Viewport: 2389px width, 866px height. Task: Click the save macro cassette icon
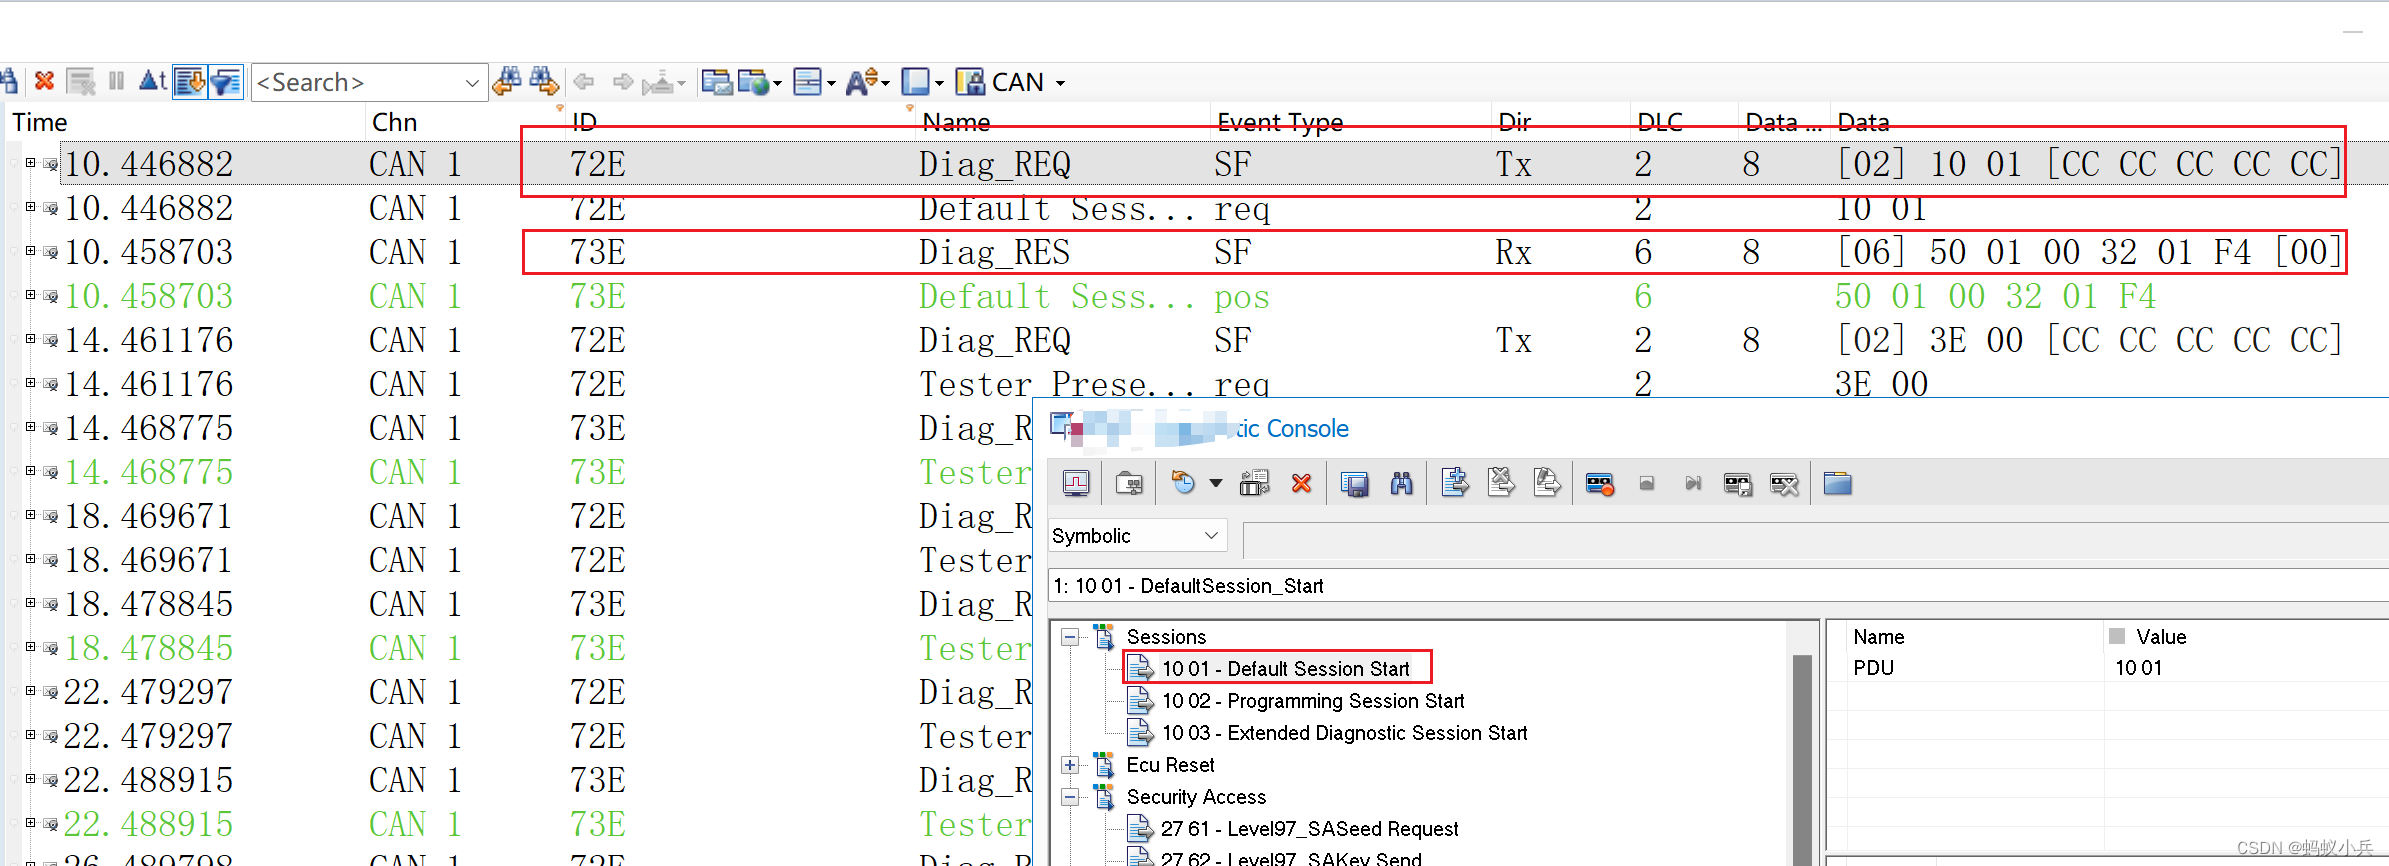tap(1738, 485)
